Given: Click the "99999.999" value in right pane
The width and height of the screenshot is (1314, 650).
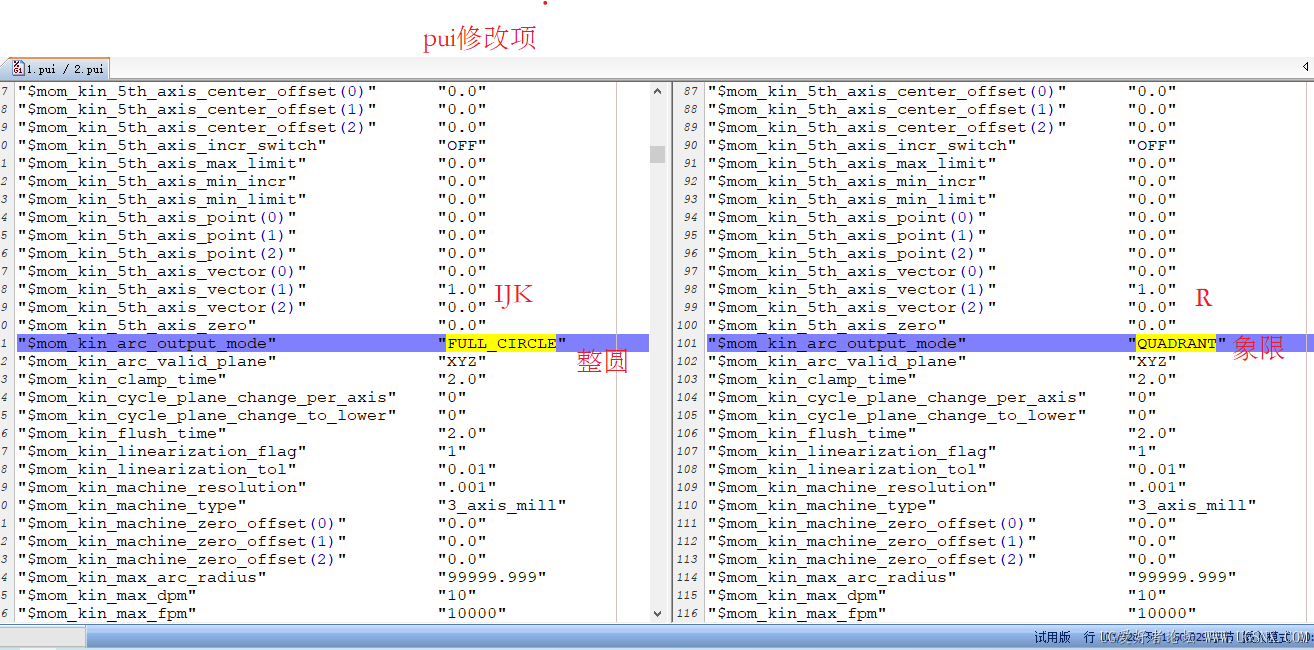Looking at the screenshot, I should coord(1182,577).
